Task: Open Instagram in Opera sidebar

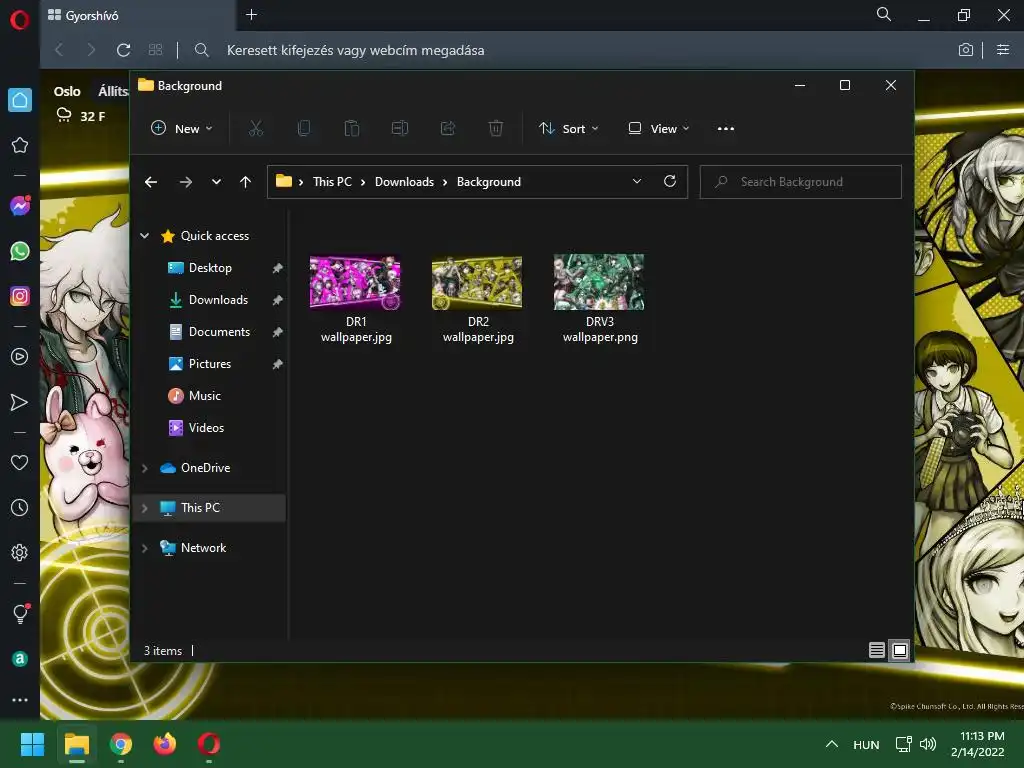Action: click(x=20, y=296)
